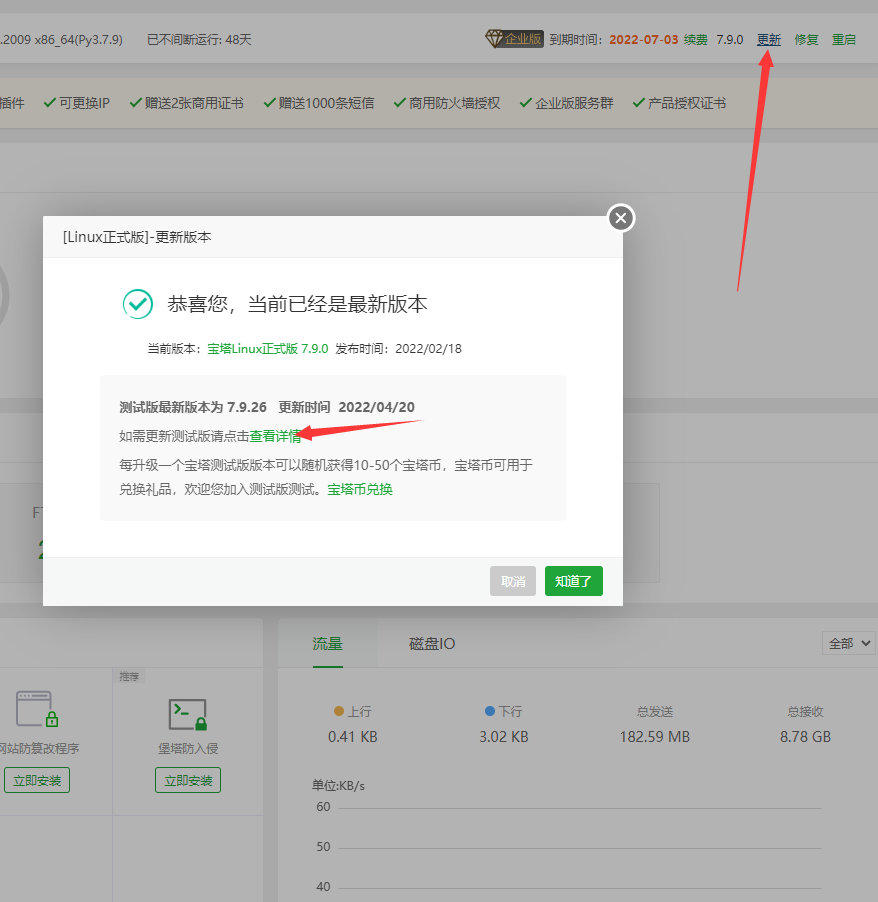Screen dimensions: 878x902
Task: Click the 产品授权证书 feature item
Action: 680,103
